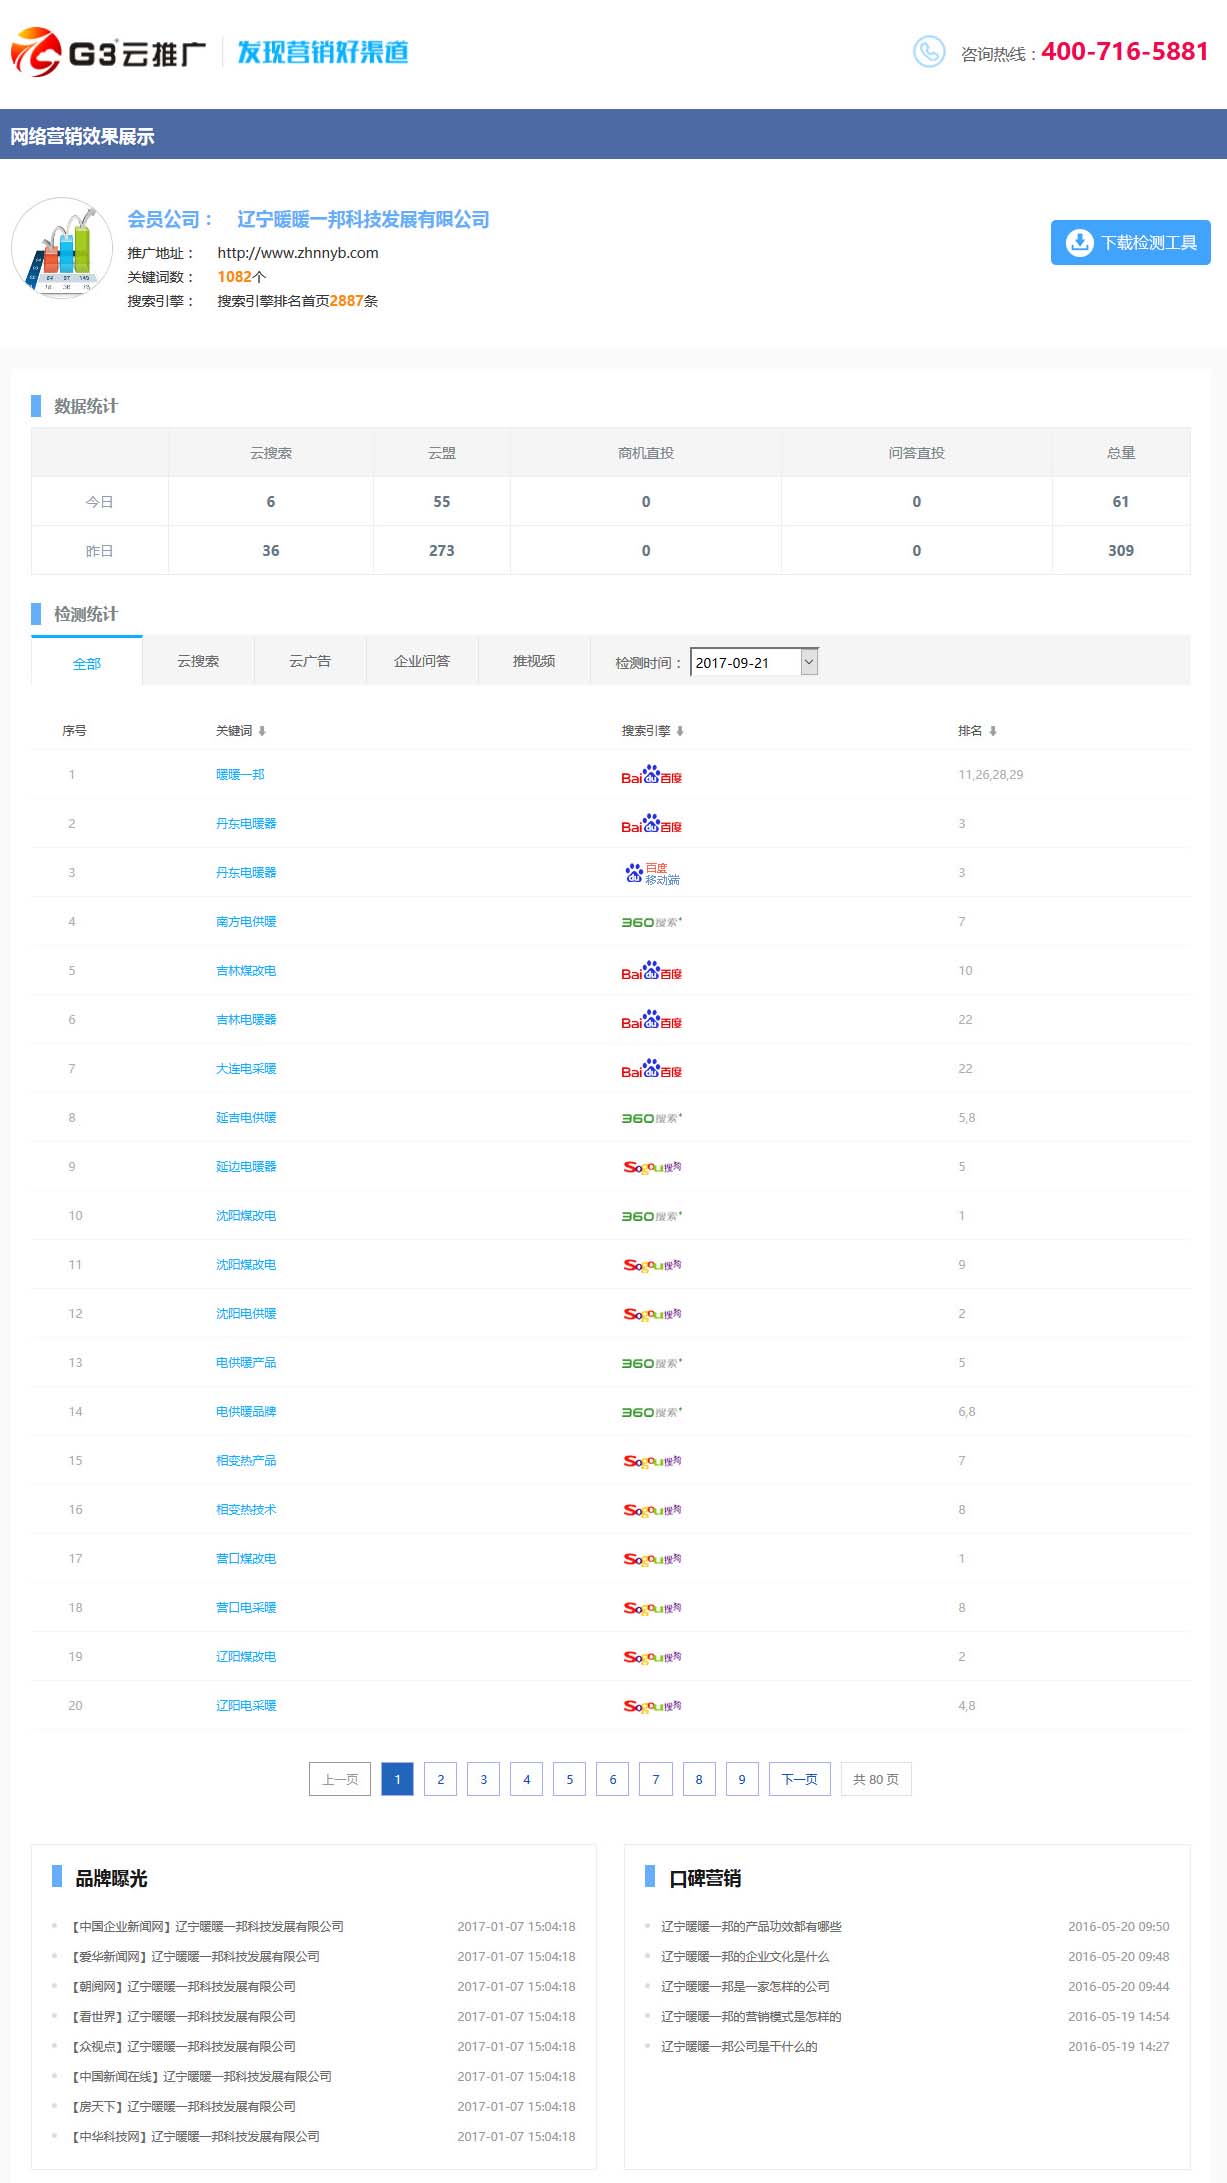Image resolution: width=1227 pixels, height=2183 pixels.
Task: Click Baidu logo in row 1
Action: [651, 775]
